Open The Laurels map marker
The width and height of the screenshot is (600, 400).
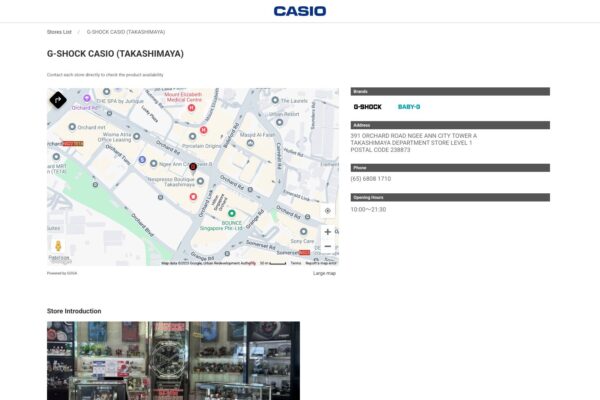click(275, 100)
